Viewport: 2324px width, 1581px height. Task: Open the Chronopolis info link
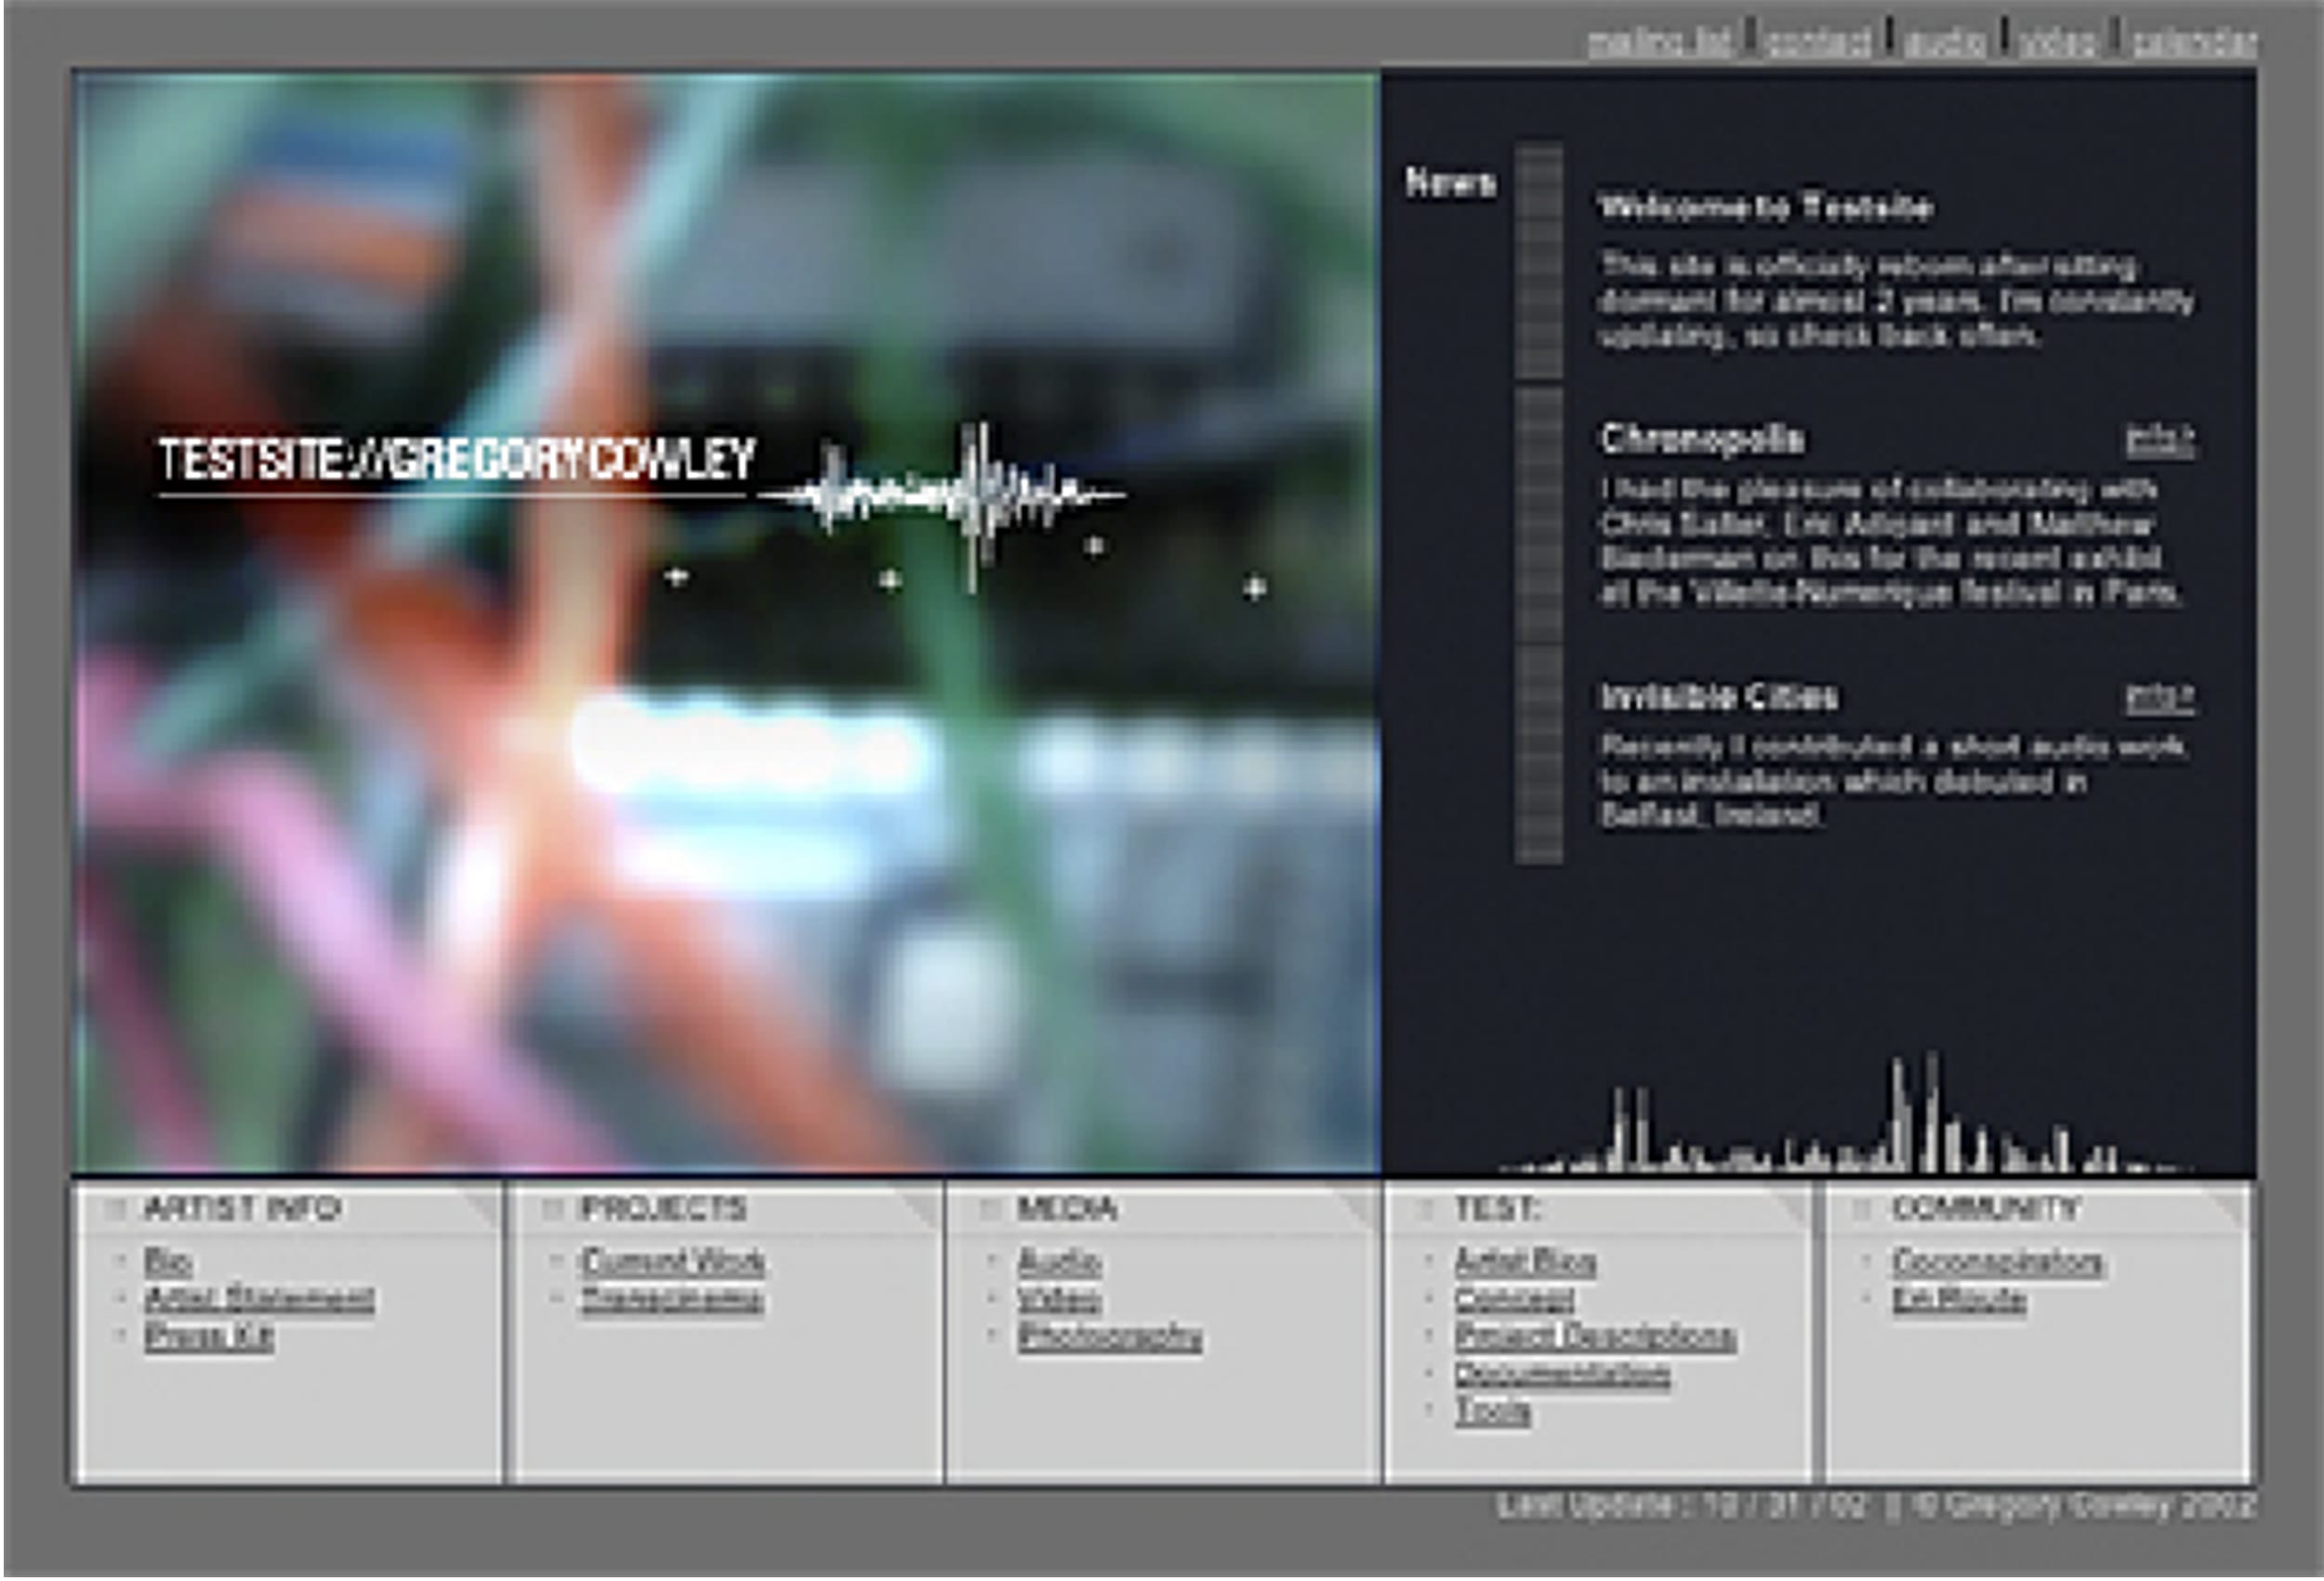pyautogui.click(x=2160, y=439)
